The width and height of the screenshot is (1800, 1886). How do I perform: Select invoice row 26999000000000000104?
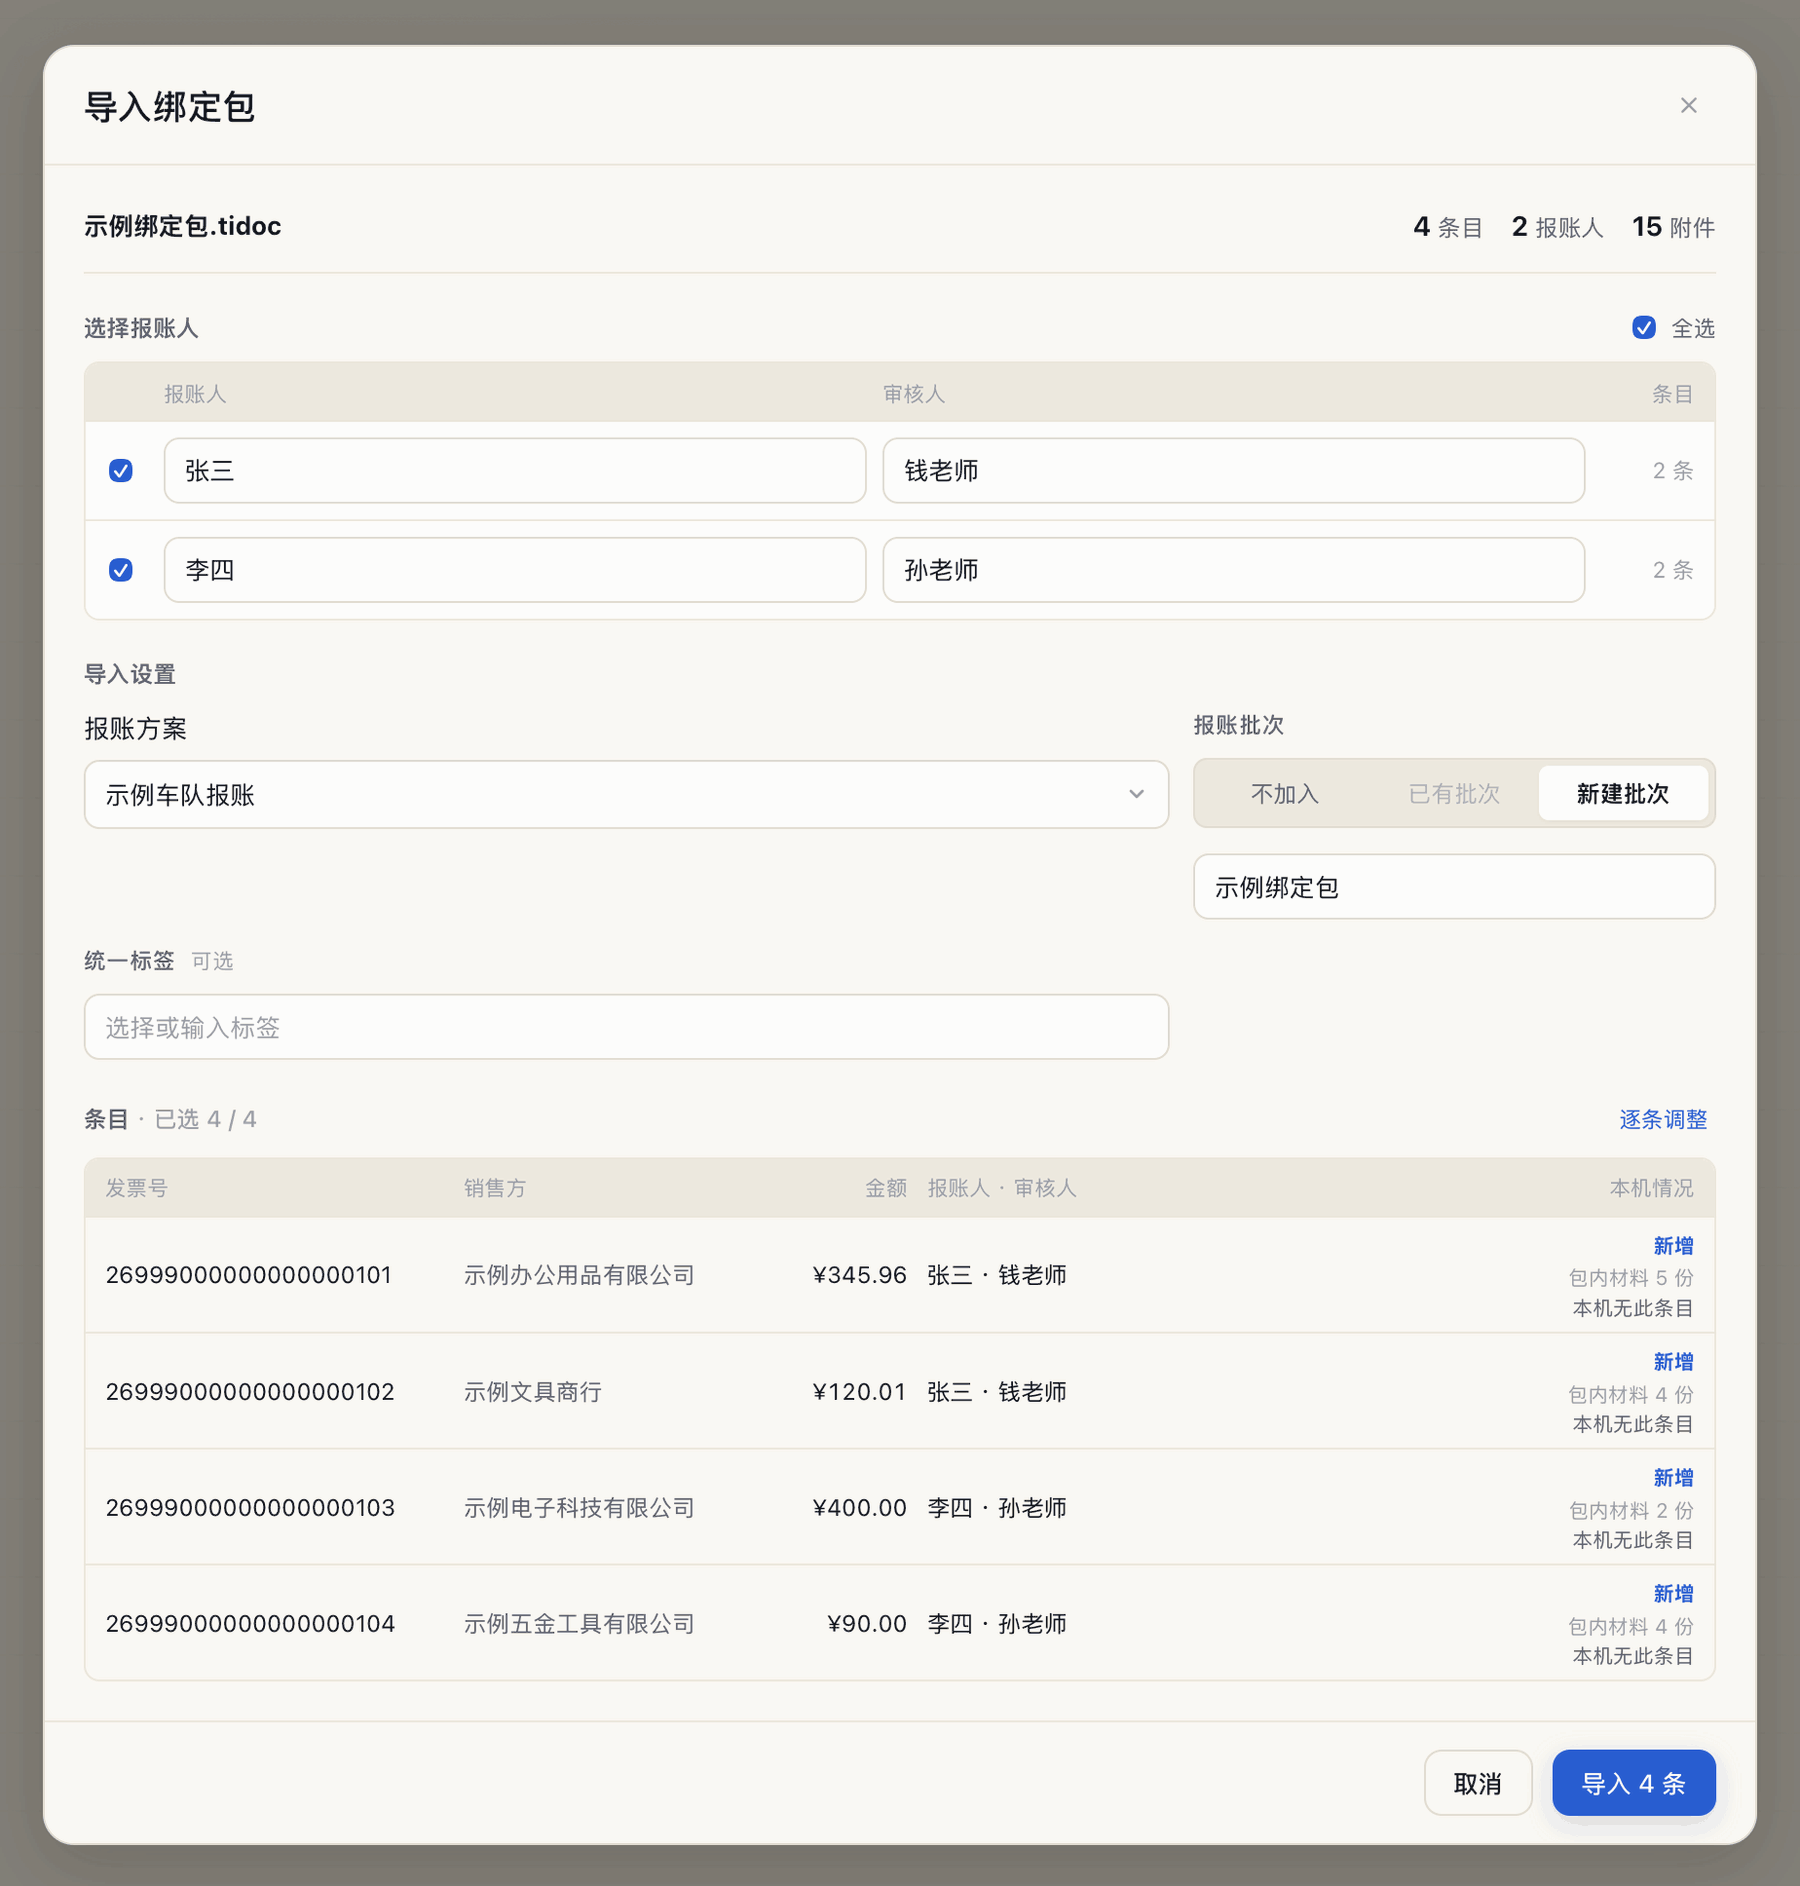coord(900,1623)
